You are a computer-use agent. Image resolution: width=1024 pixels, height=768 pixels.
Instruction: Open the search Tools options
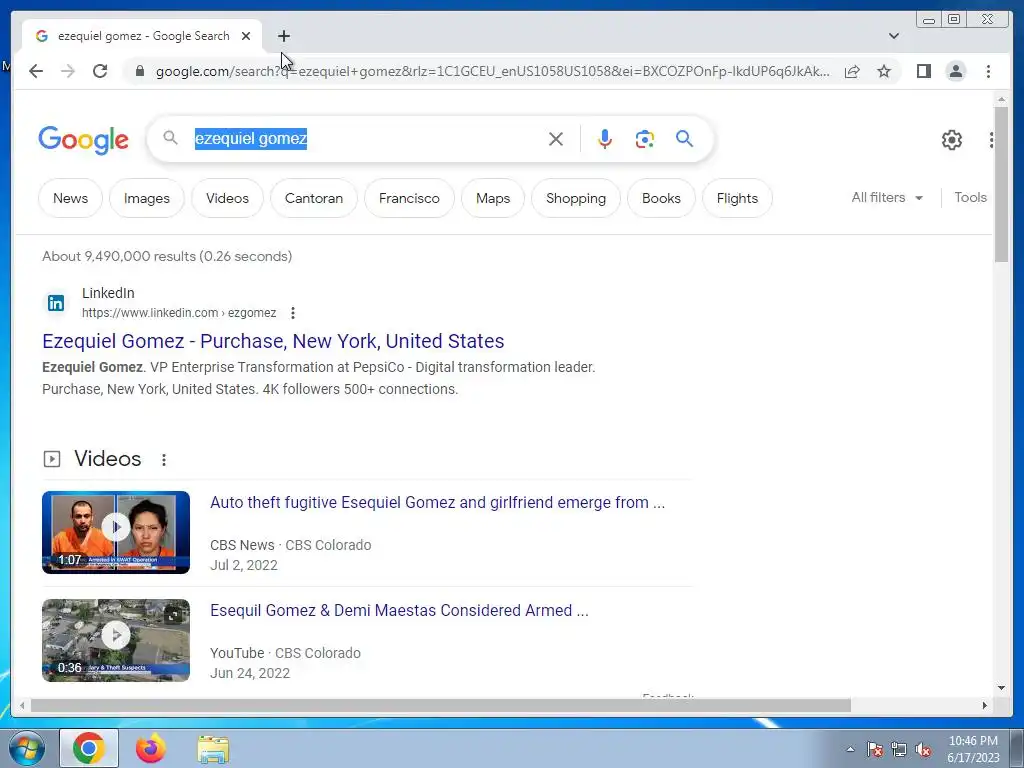pos(970,197)
